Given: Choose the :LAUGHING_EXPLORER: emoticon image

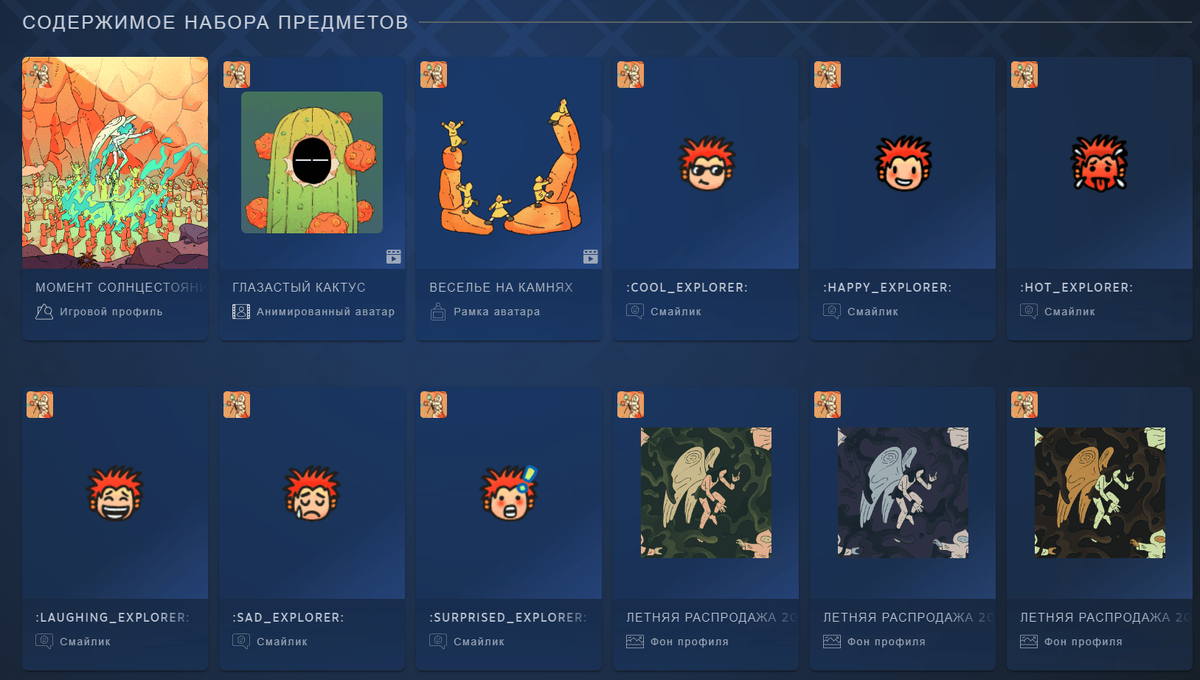Looking at the screenshot, I should [x=115, y=495].
